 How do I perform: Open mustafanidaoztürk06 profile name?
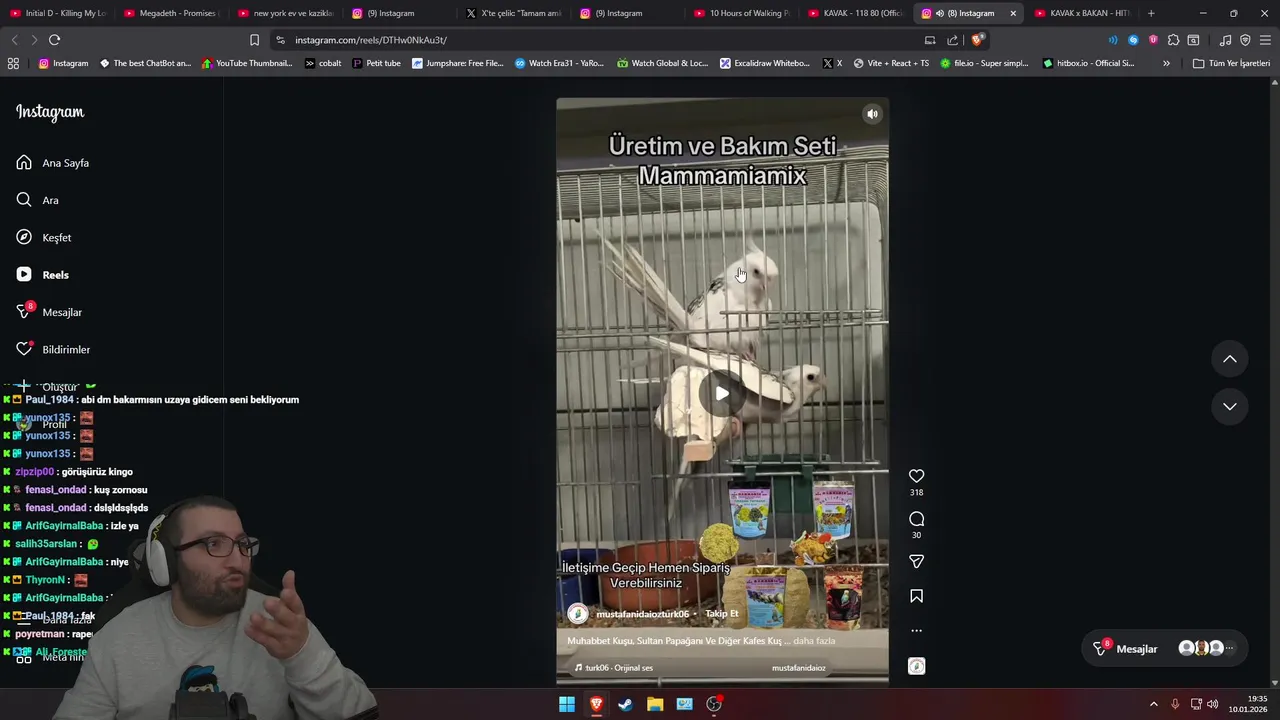point(642,614)
